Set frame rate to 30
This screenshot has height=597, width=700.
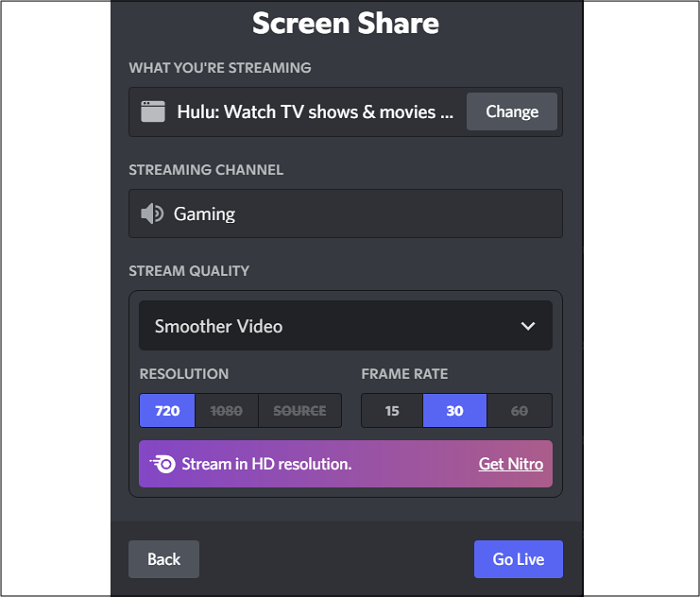pos(454,410)
